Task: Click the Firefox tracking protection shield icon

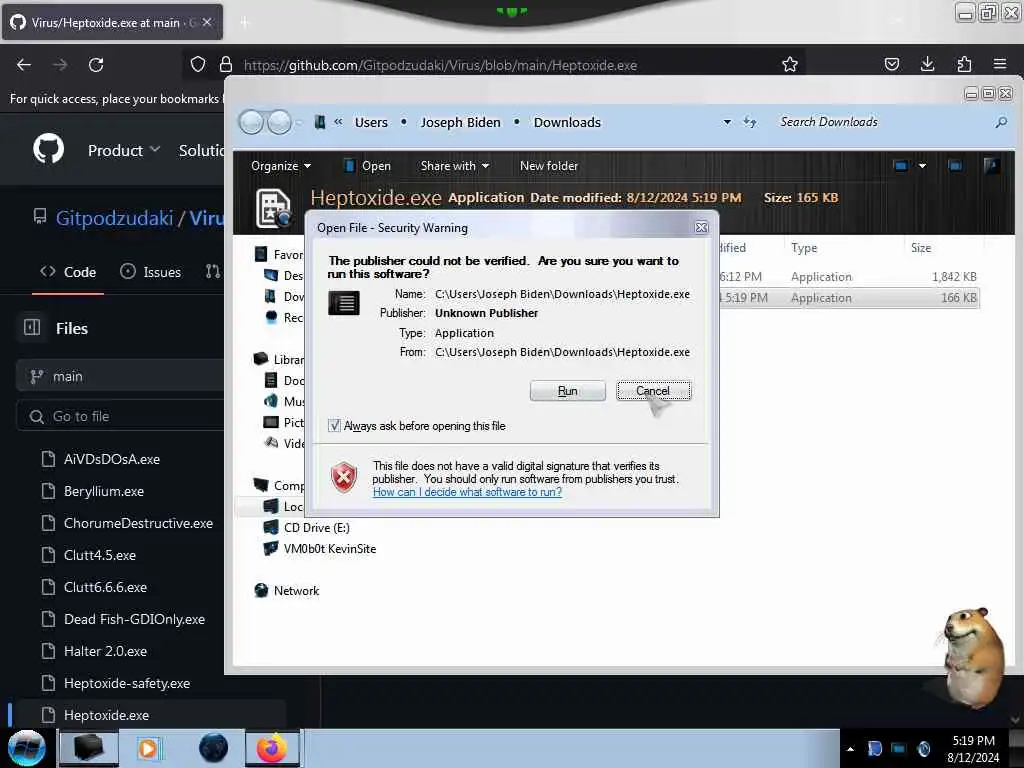Action: (198, 64)
